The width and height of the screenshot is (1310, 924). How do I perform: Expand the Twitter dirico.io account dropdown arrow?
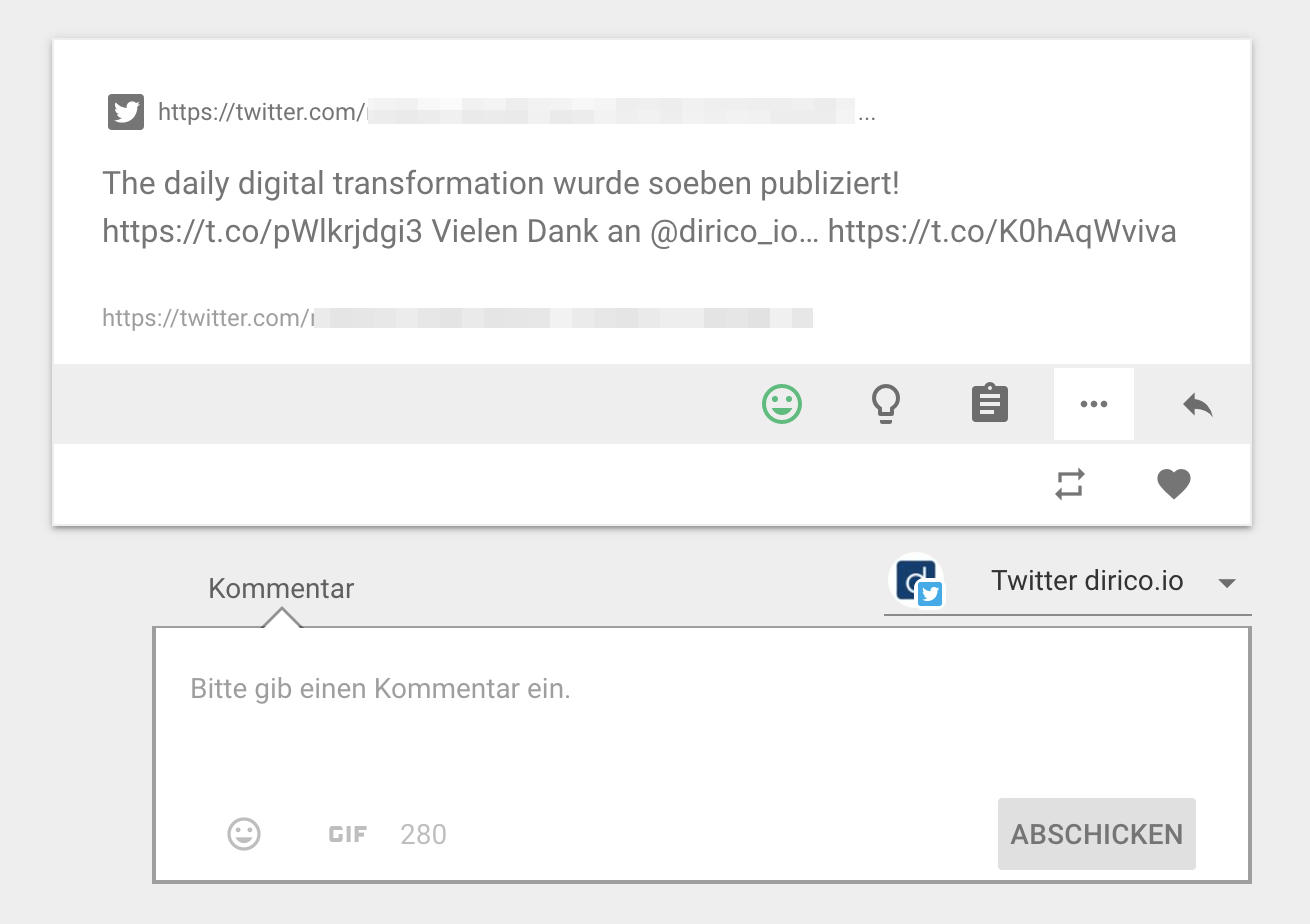(x=1227, y=583)
